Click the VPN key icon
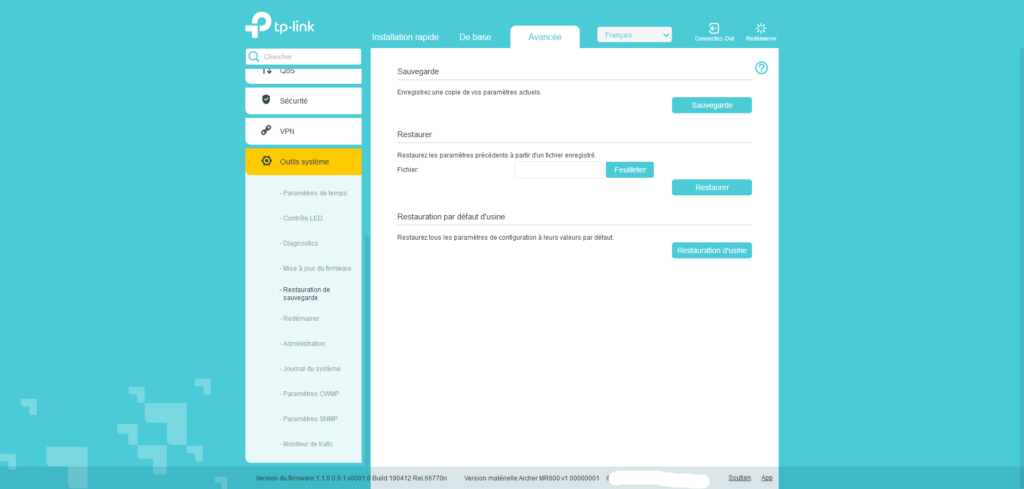 (x=266, y=130)
